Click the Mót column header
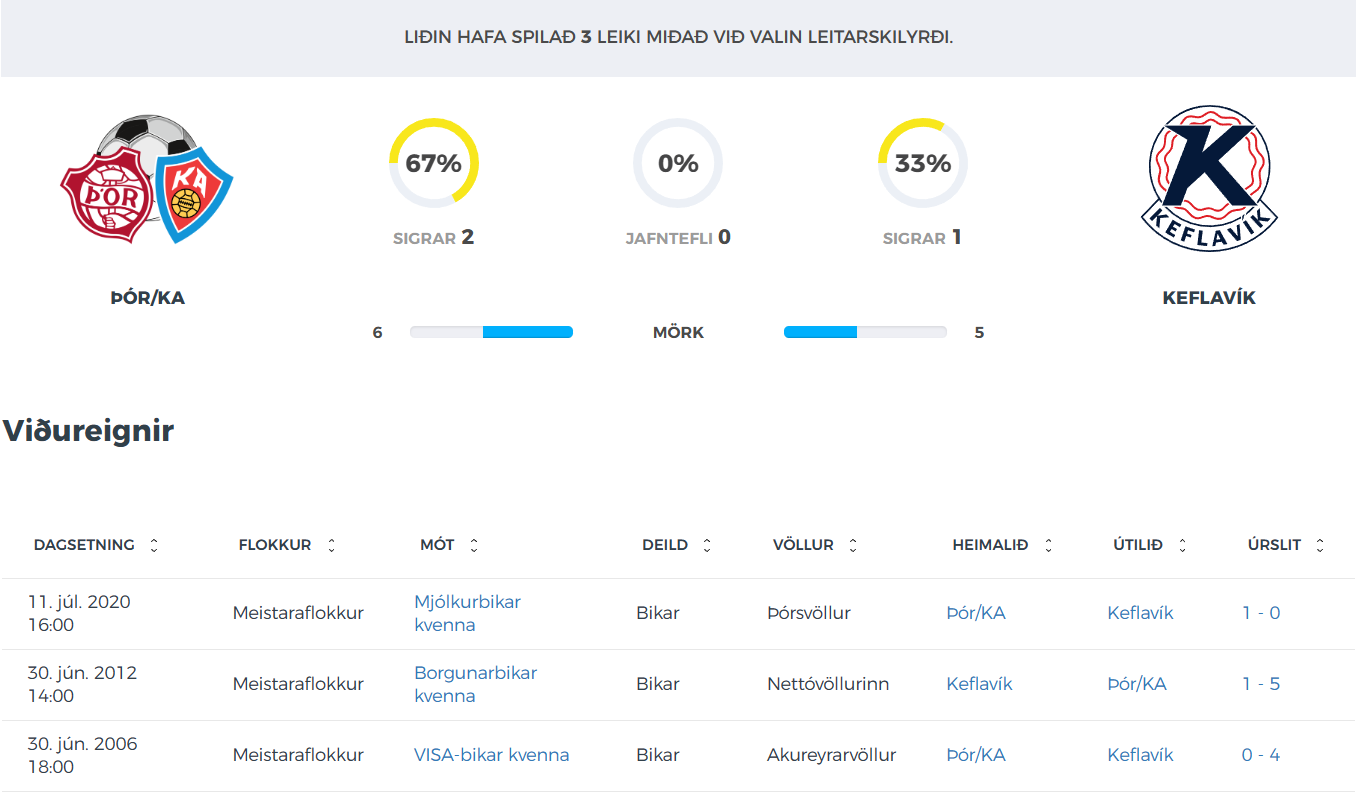 (437, 545)
